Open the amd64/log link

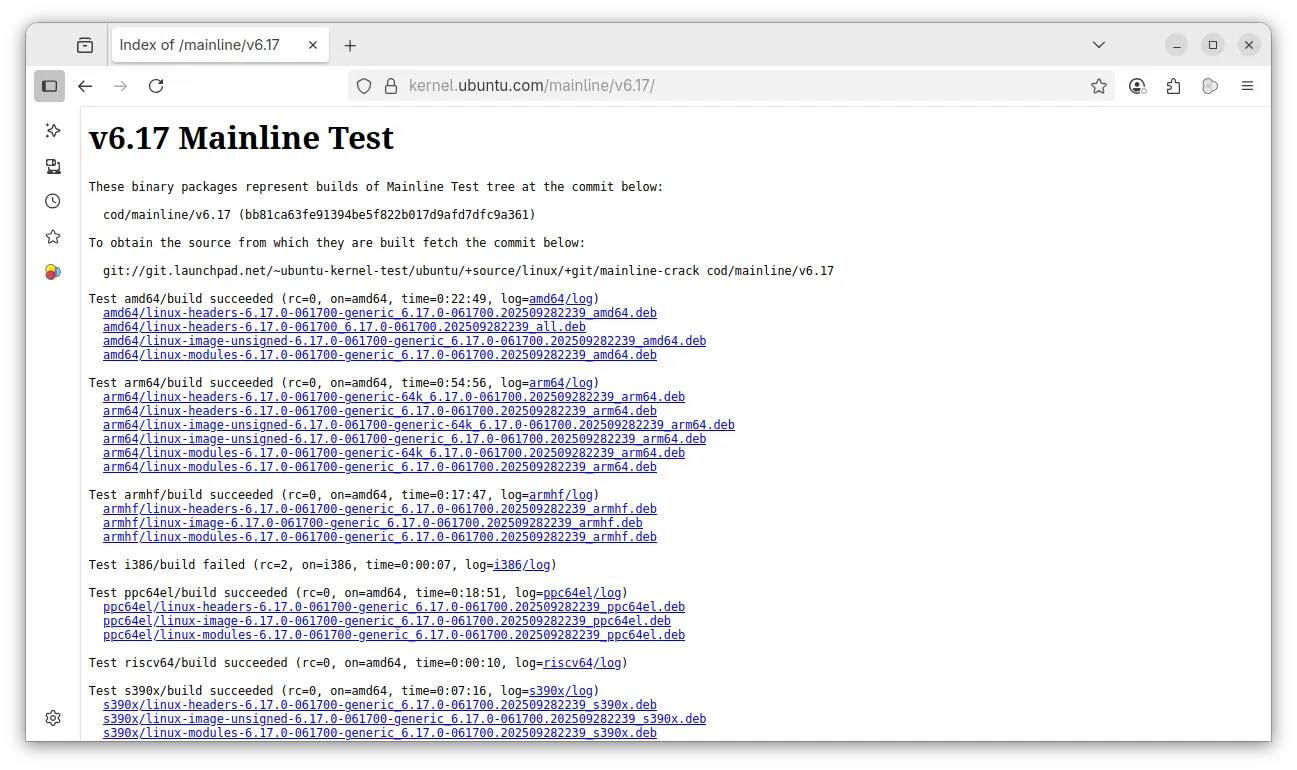click(561, 299)
